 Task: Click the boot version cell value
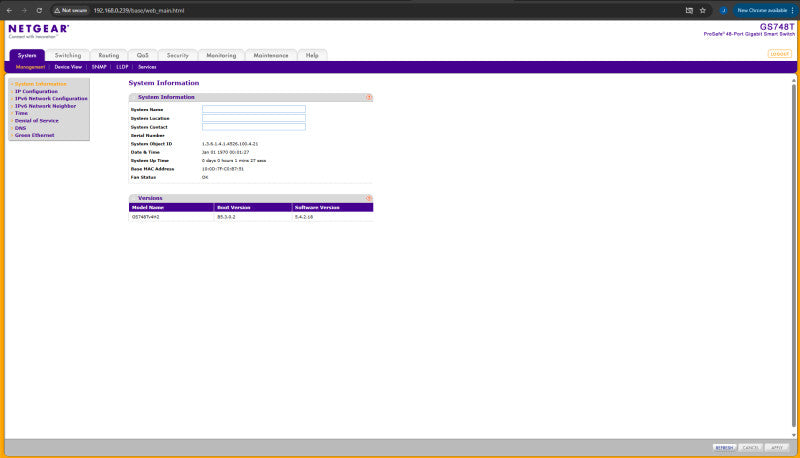point(226,217)
